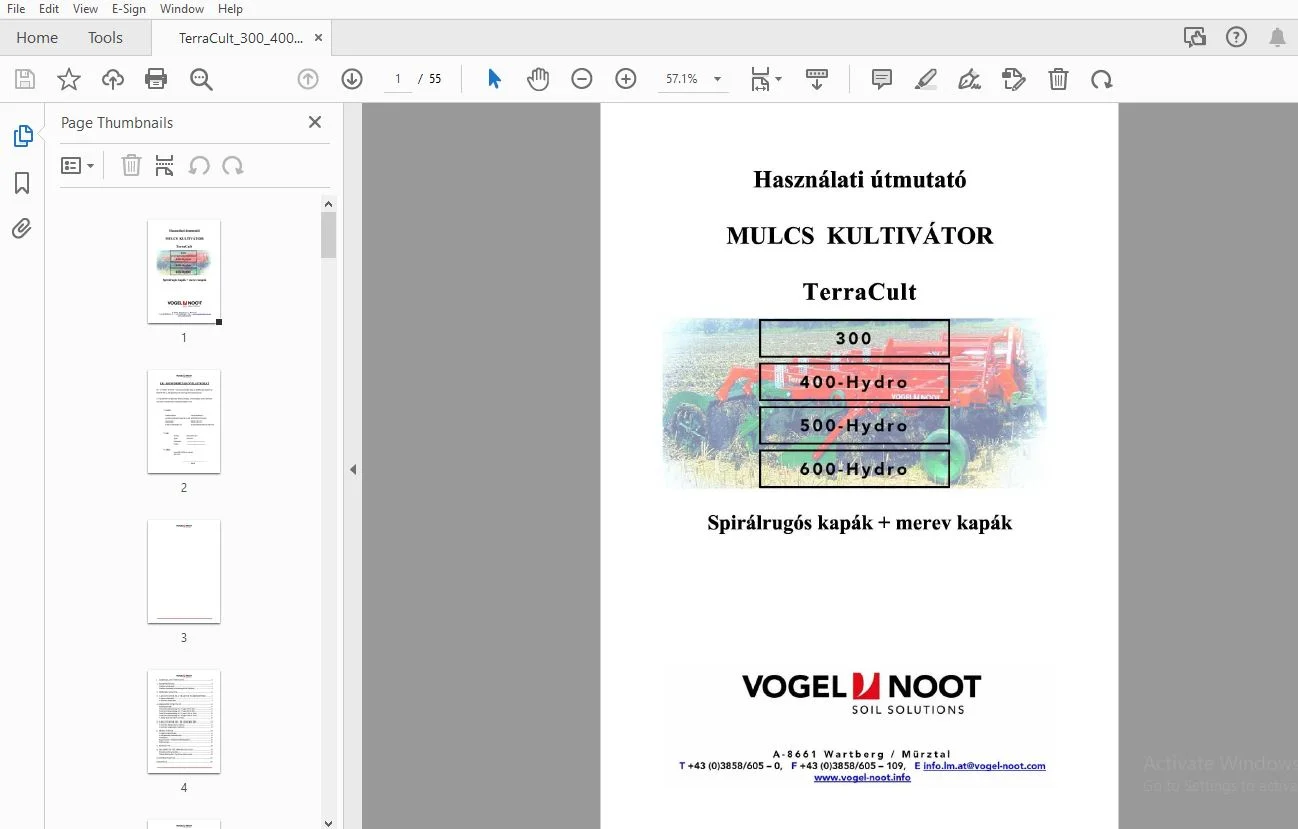Bookmark this file with the star icon
Screen dimensions: 1298x829
point(69,79)
